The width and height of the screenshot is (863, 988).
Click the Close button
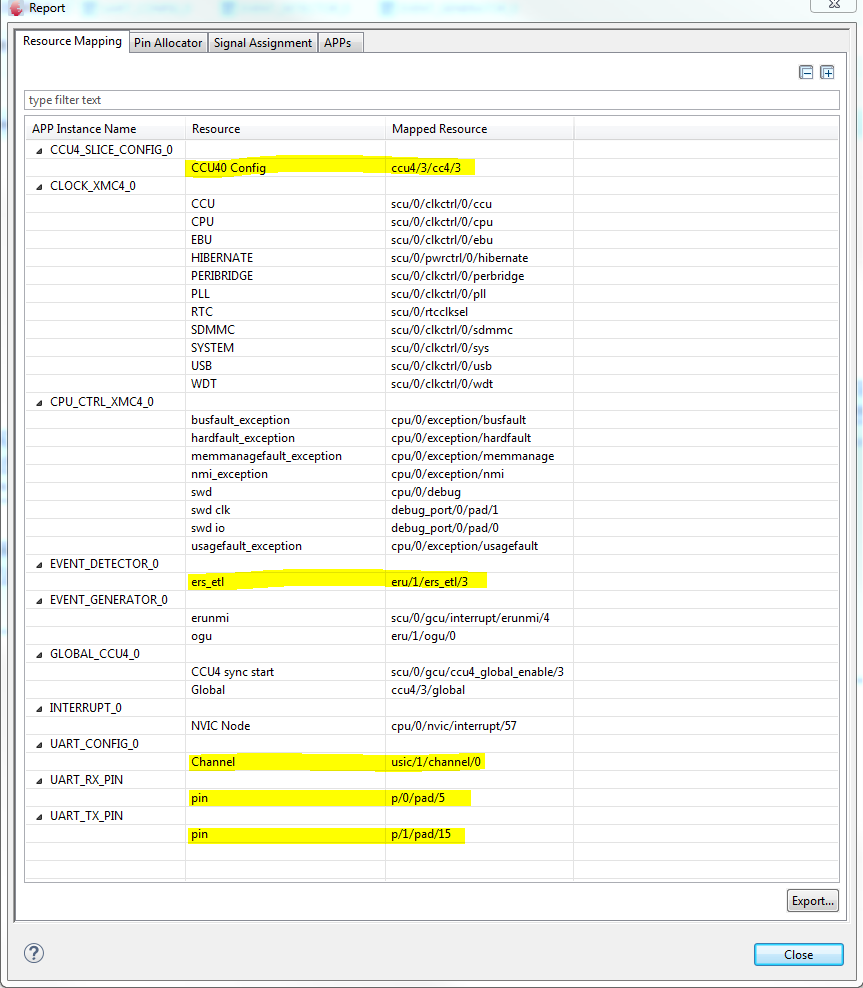click(798, 955)
